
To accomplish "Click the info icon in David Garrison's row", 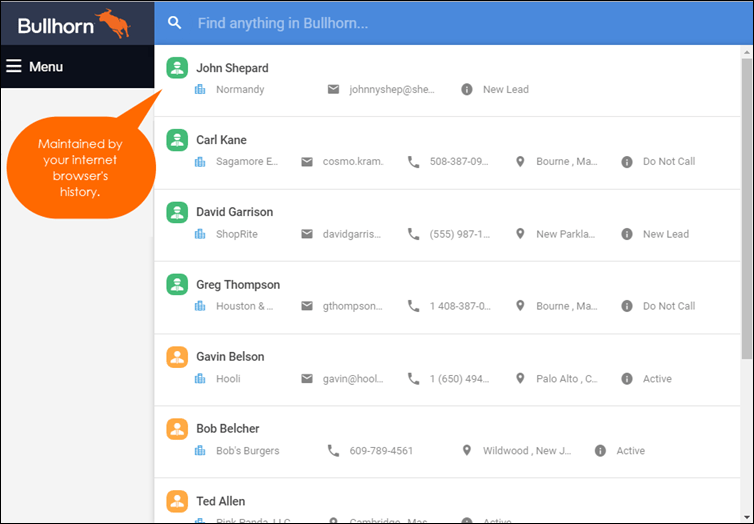I will (x=627, y=234).
